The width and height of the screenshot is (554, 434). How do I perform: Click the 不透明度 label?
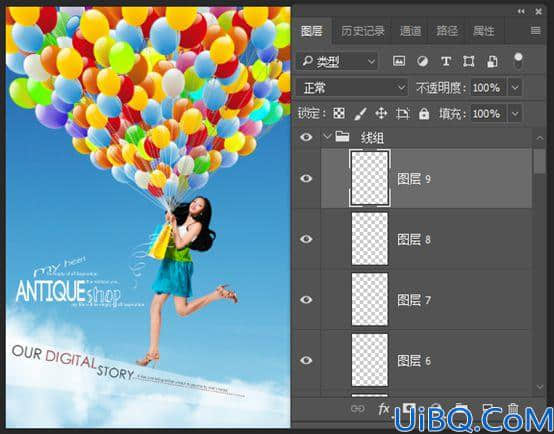[x=442, y=88]
